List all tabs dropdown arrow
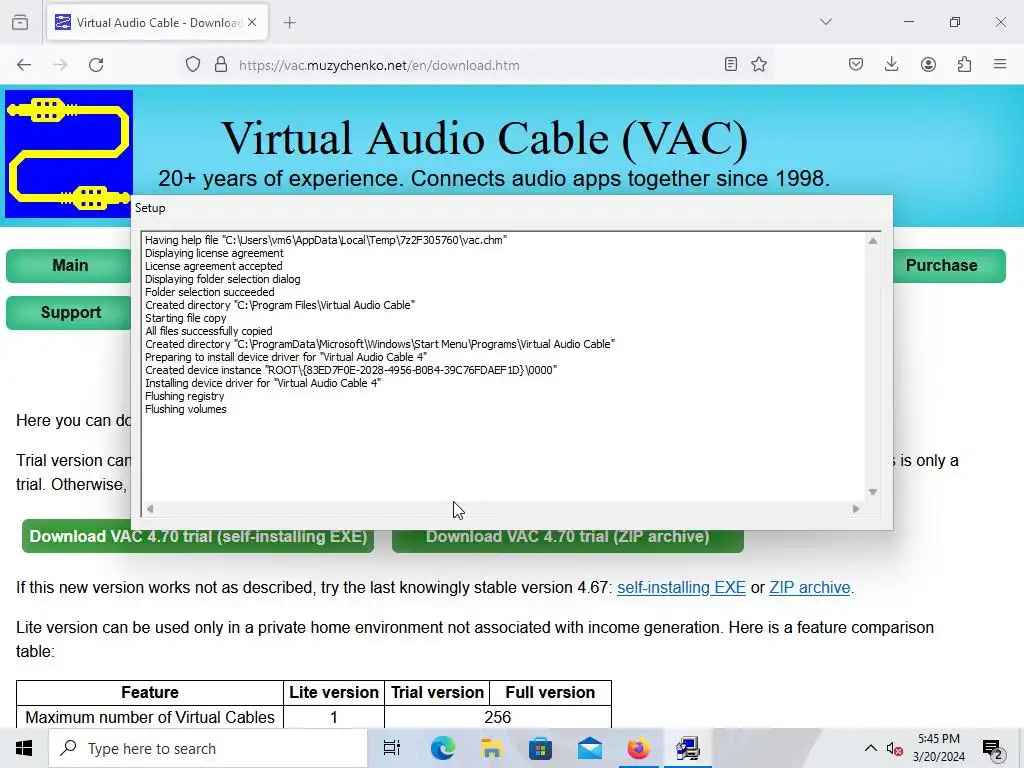 coord(826,22)
